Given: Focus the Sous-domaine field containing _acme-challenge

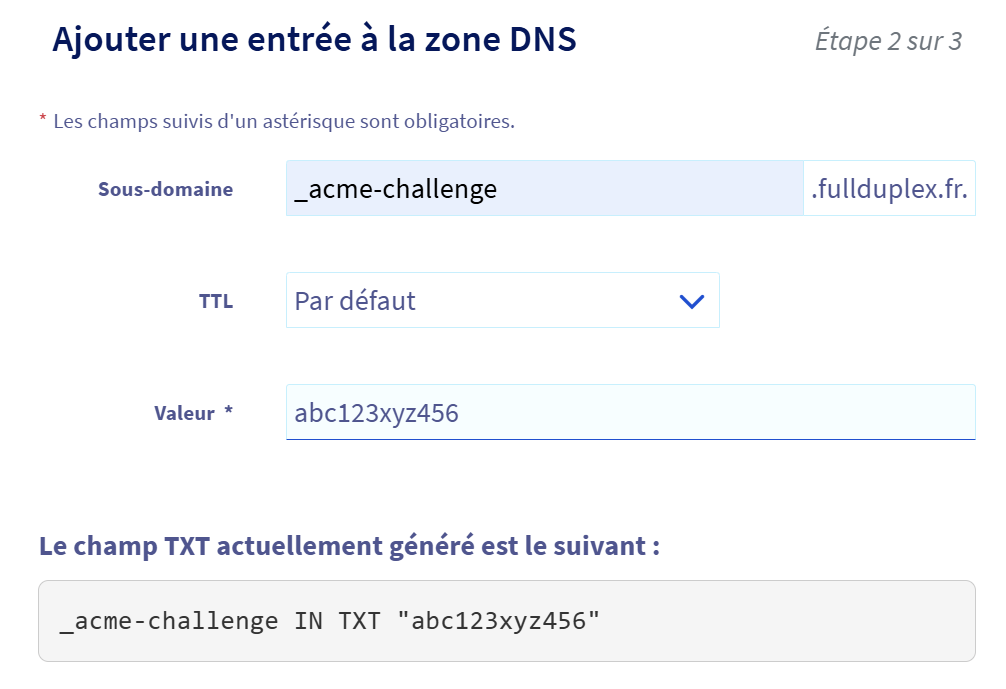Looking at the screenshot, I should tap(545, 188).
